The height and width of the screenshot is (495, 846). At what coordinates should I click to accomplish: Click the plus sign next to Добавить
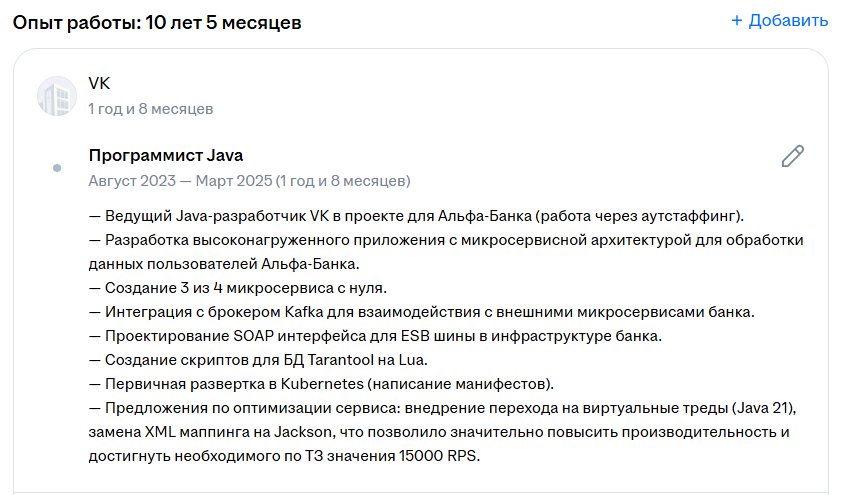click(736, 21)
